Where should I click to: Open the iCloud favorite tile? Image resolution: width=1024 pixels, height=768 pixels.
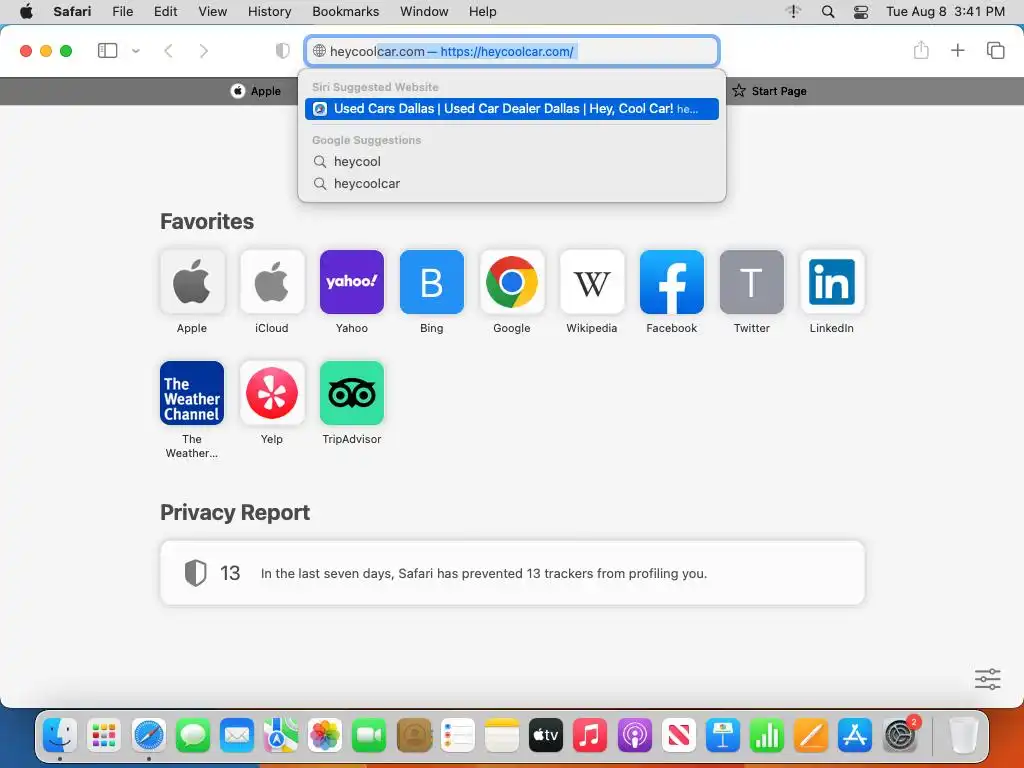pyautogui.click(x=272, y=282)
